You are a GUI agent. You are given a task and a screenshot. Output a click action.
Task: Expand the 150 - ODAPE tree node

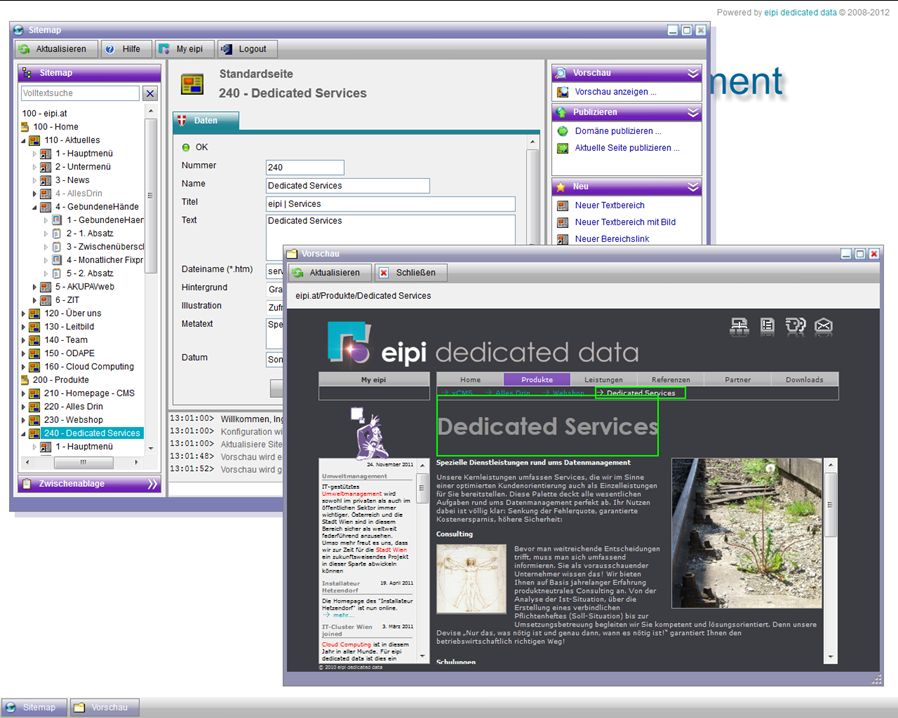click(x=22, y=352)
